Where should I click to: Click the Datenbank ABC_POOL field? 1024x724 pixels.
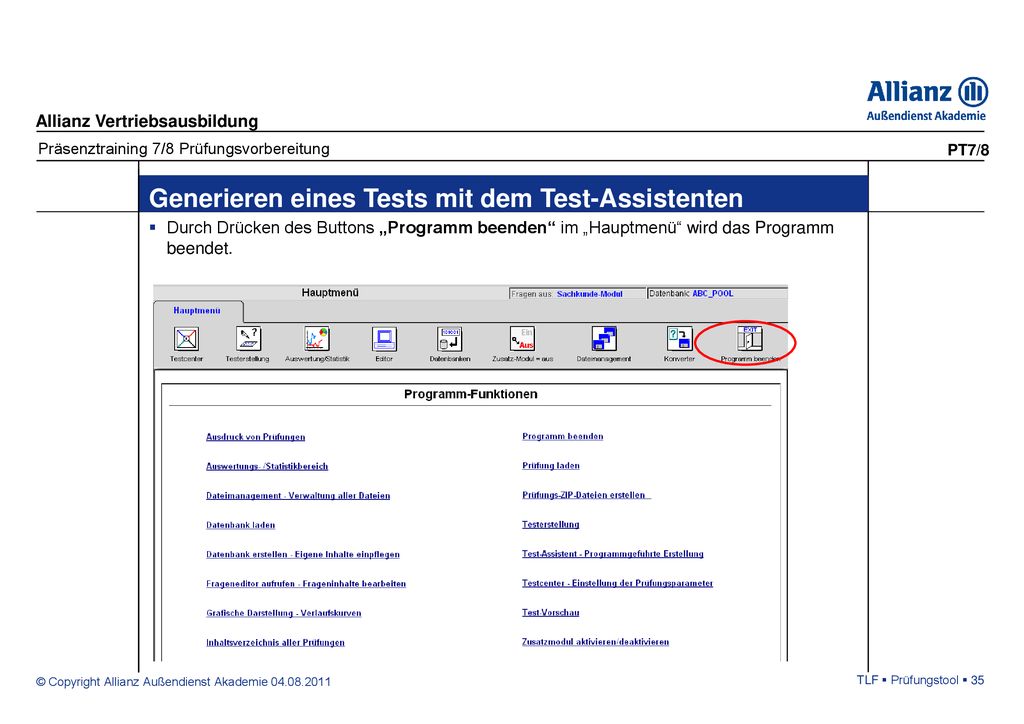[716, 294]
